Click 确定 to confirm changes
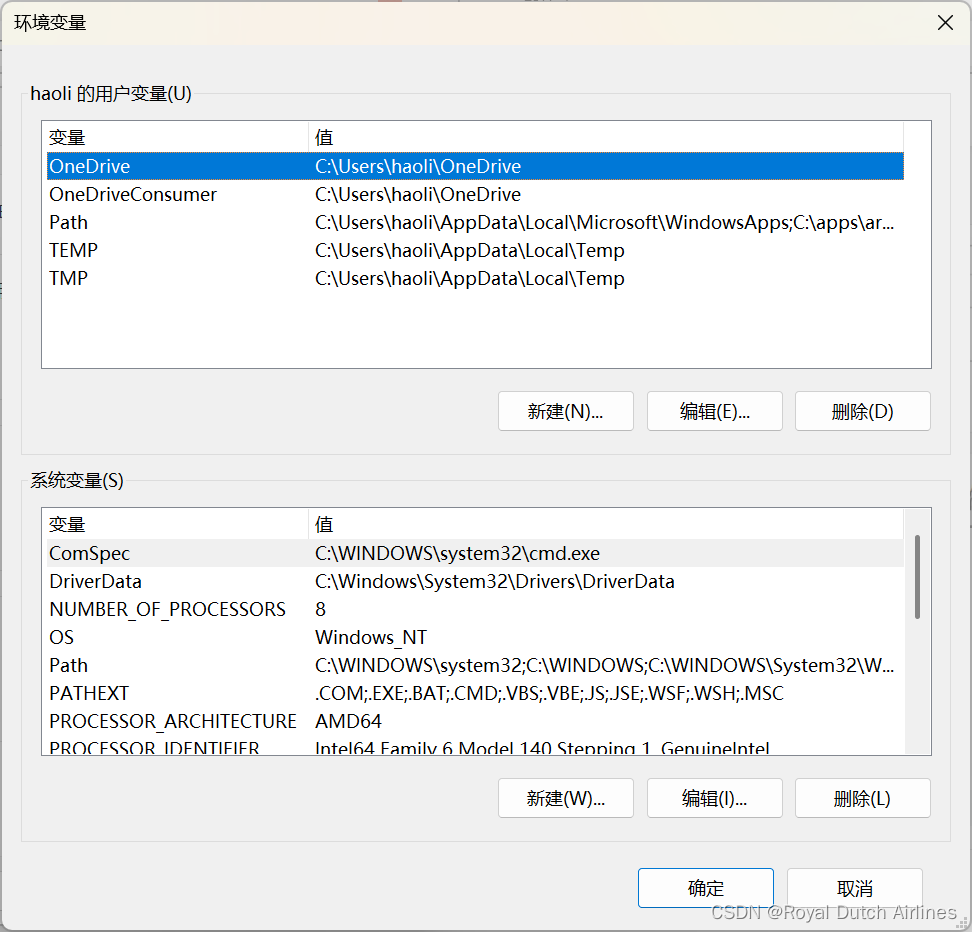This screenshot has height=932, width=972. (x=705, y=888)
